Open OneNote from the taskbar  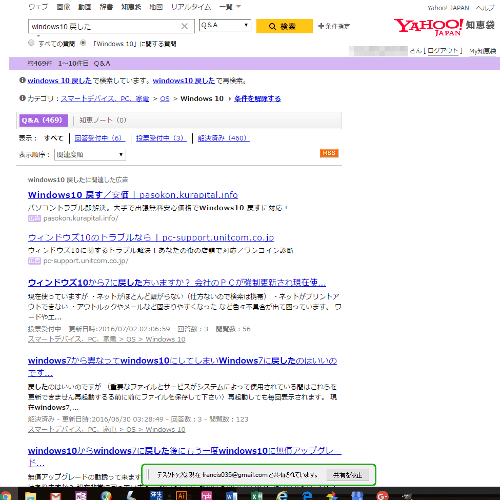coord(81,495)
